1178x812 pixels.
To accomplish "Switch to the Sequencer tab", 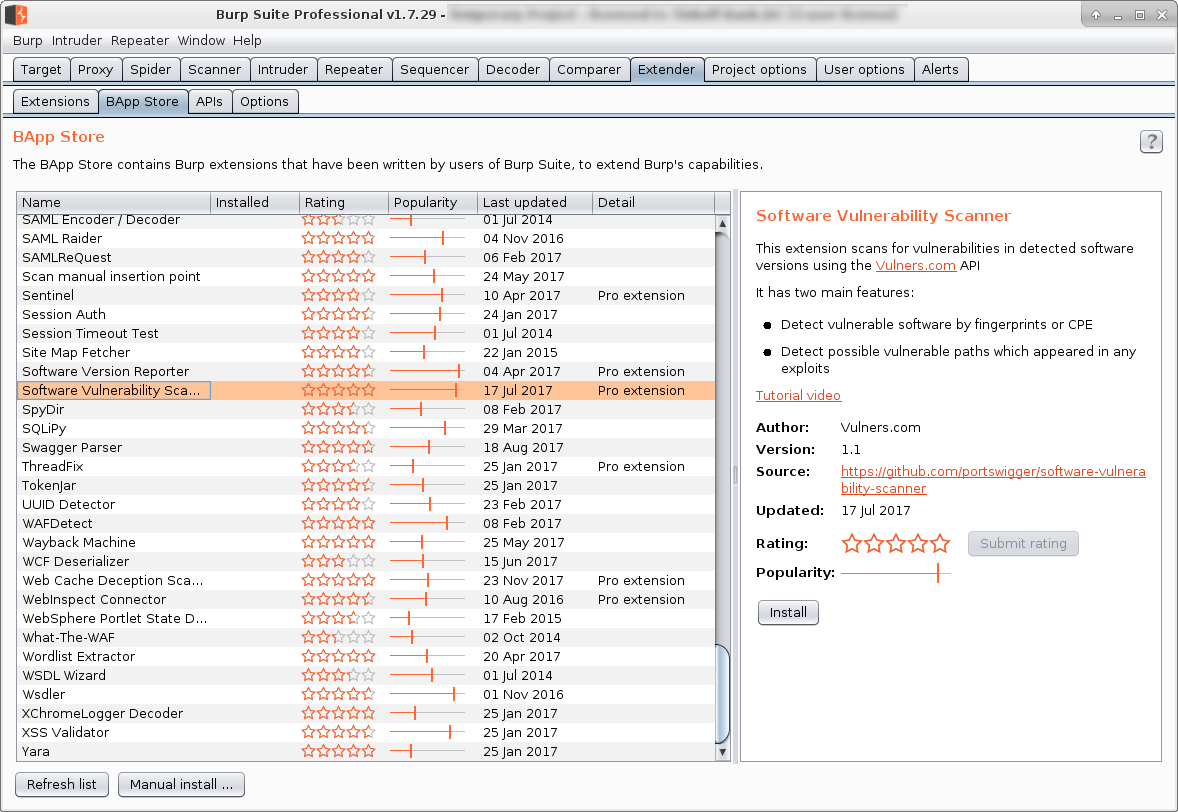I will (434, 69).
